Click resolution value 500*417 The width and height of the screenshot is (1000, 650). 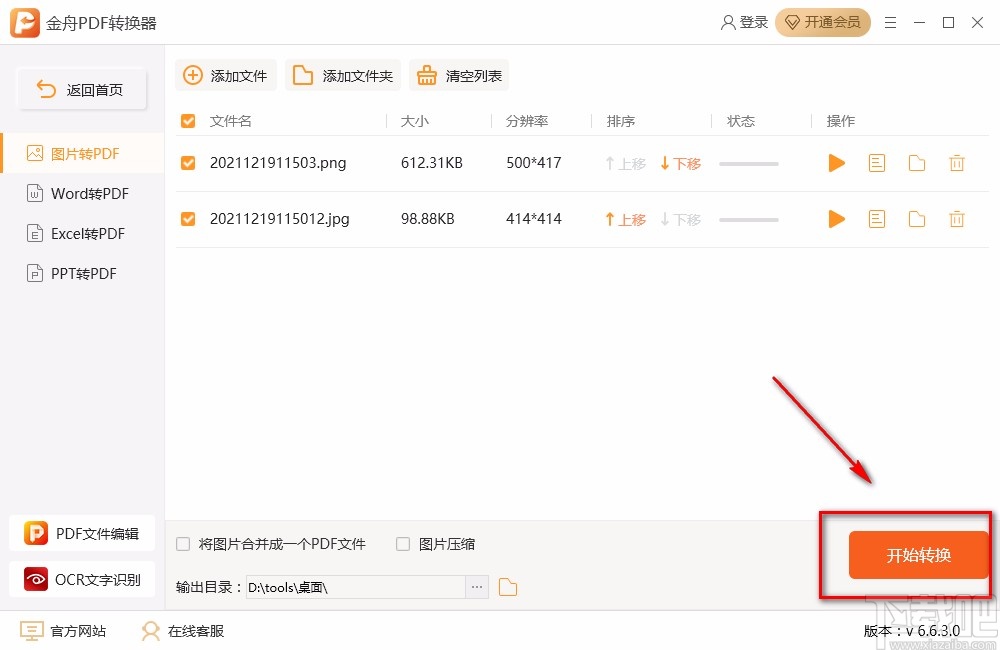pos(534,163)
